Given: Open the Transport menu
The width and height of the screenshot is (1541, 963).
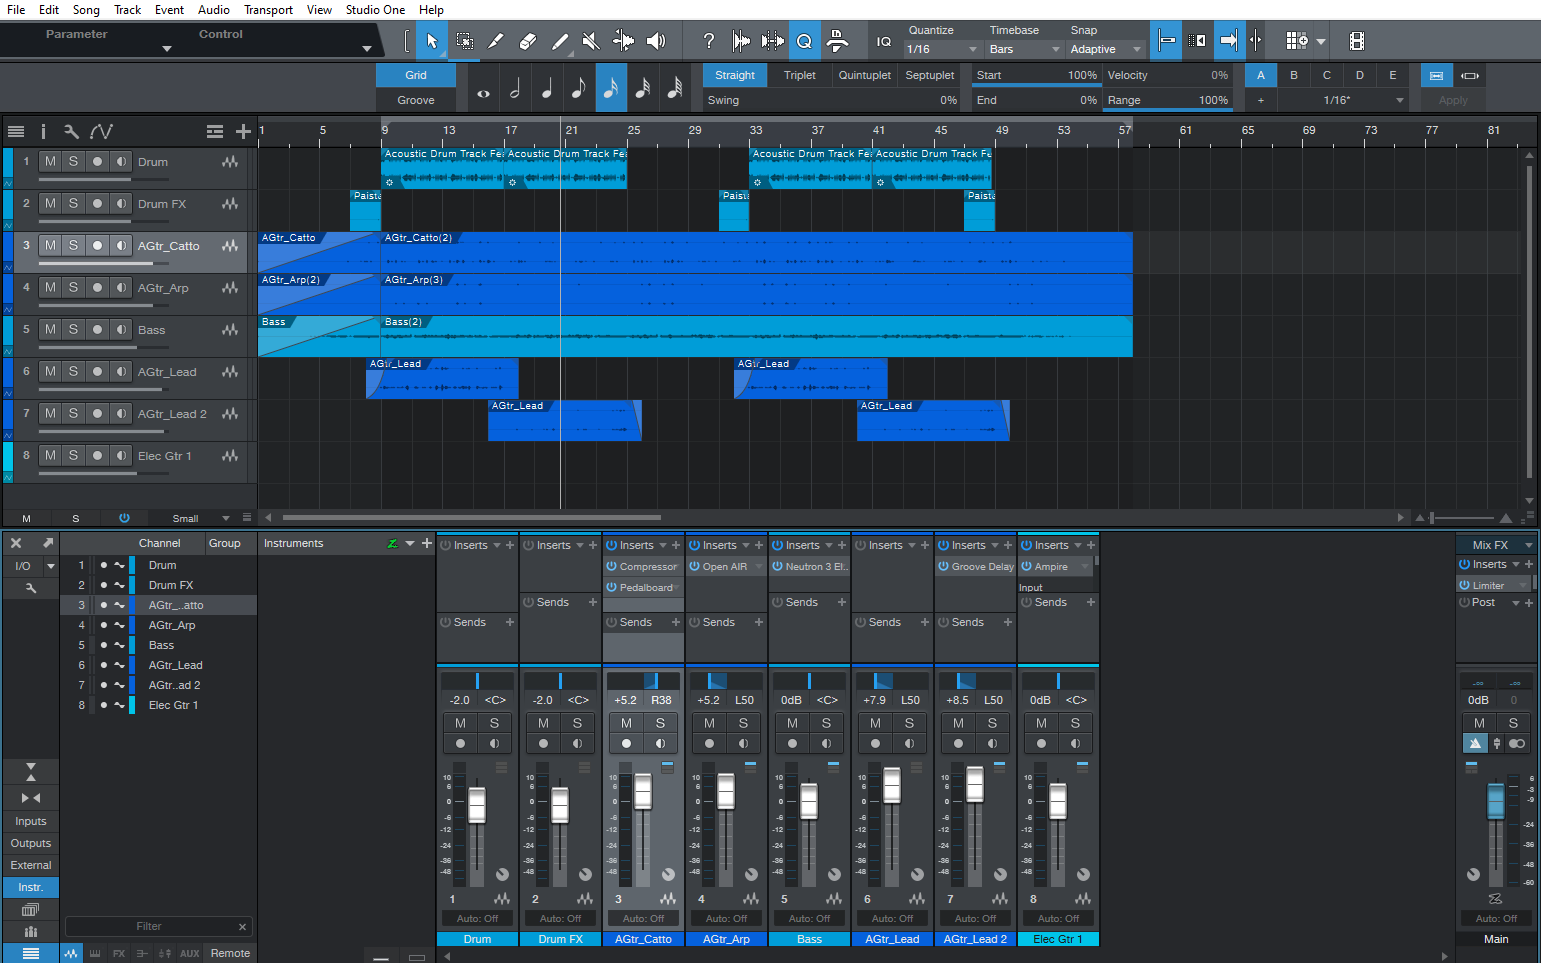Looking at the screenshot, I should (x=268, y=9).
